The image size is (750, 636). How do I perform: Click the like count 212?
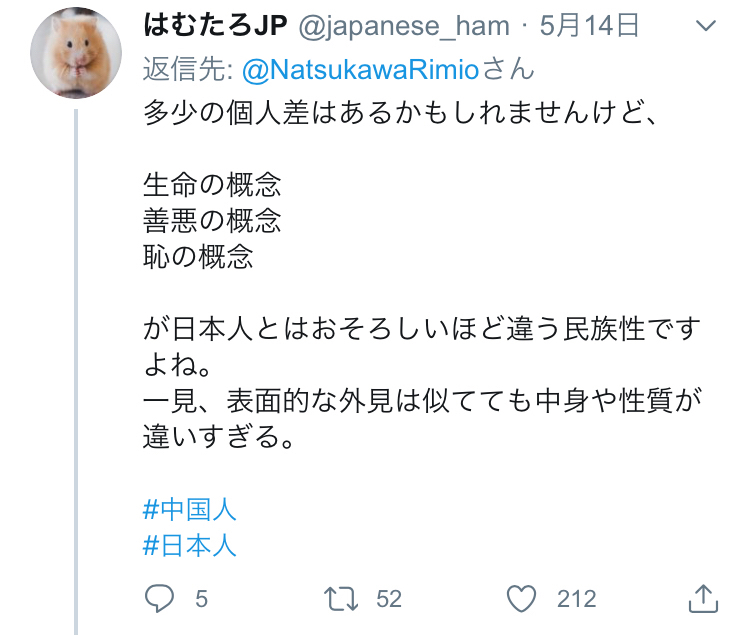577,599
